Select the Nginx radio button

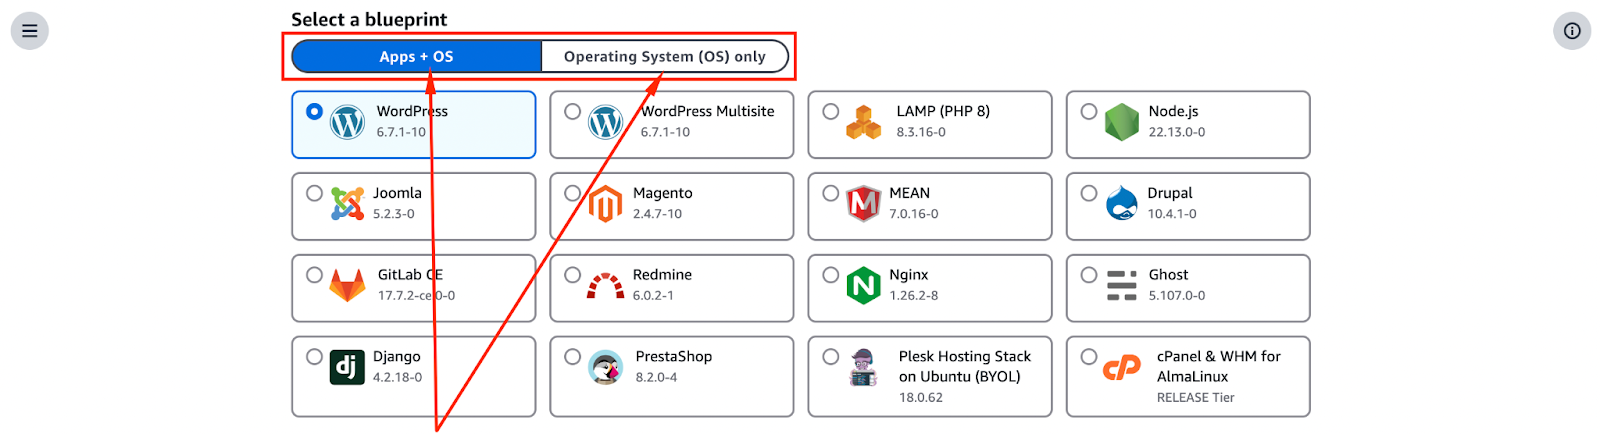coord(830,275)
